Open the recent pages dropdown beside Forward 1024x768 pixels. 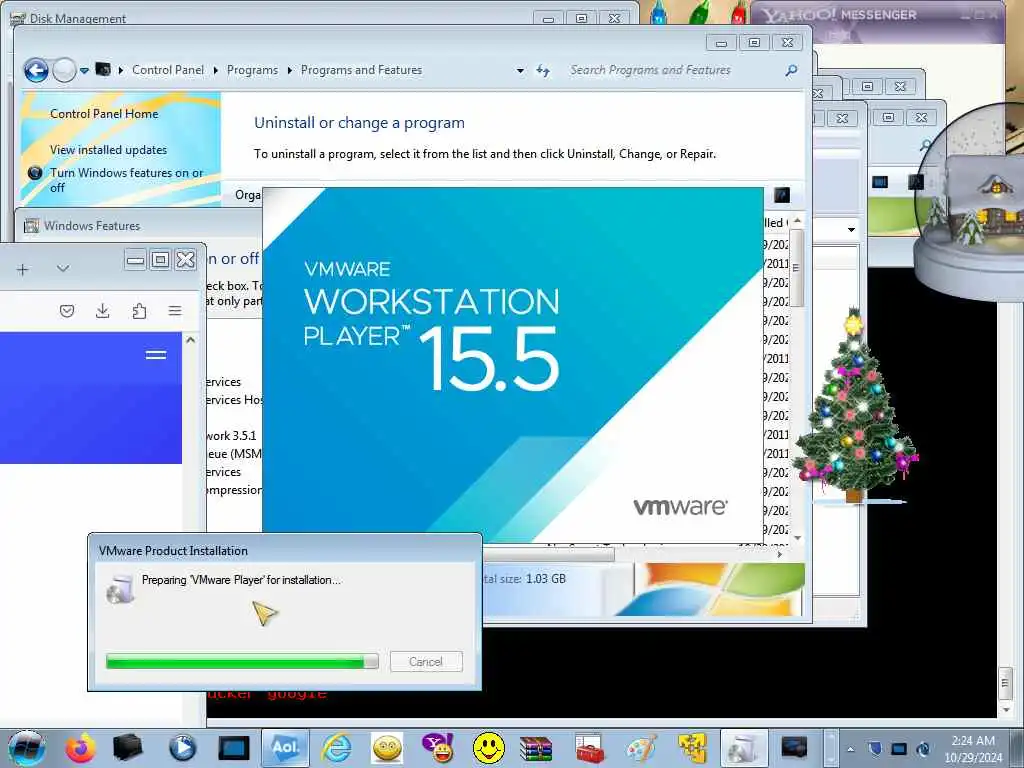point(84,70)
